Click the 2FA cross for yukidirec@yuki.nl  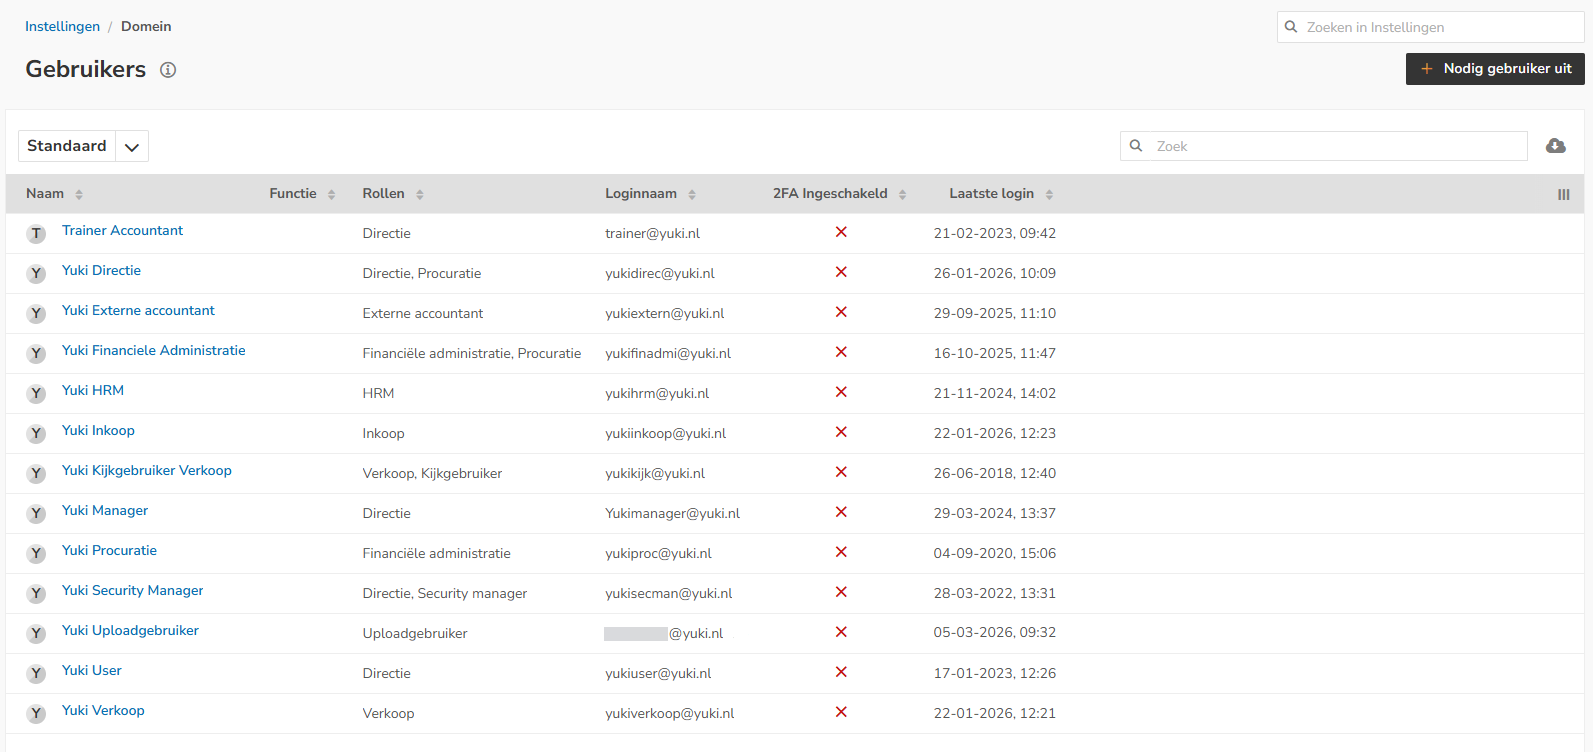click(x=841, y=272)
